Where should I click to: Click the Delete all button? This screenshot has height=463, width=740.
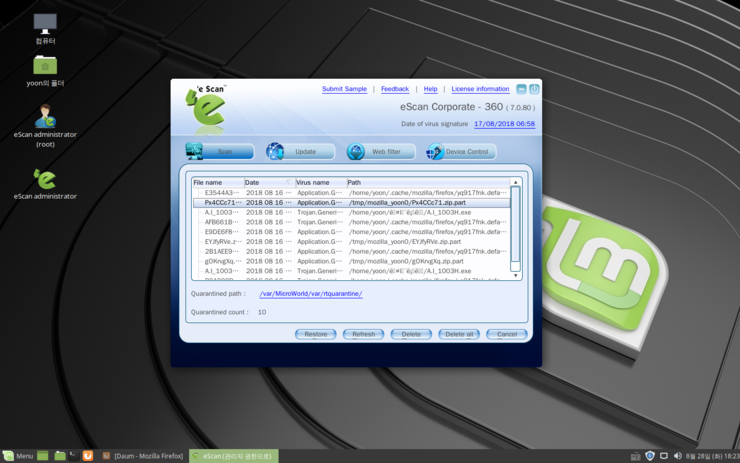coord(459,334)
